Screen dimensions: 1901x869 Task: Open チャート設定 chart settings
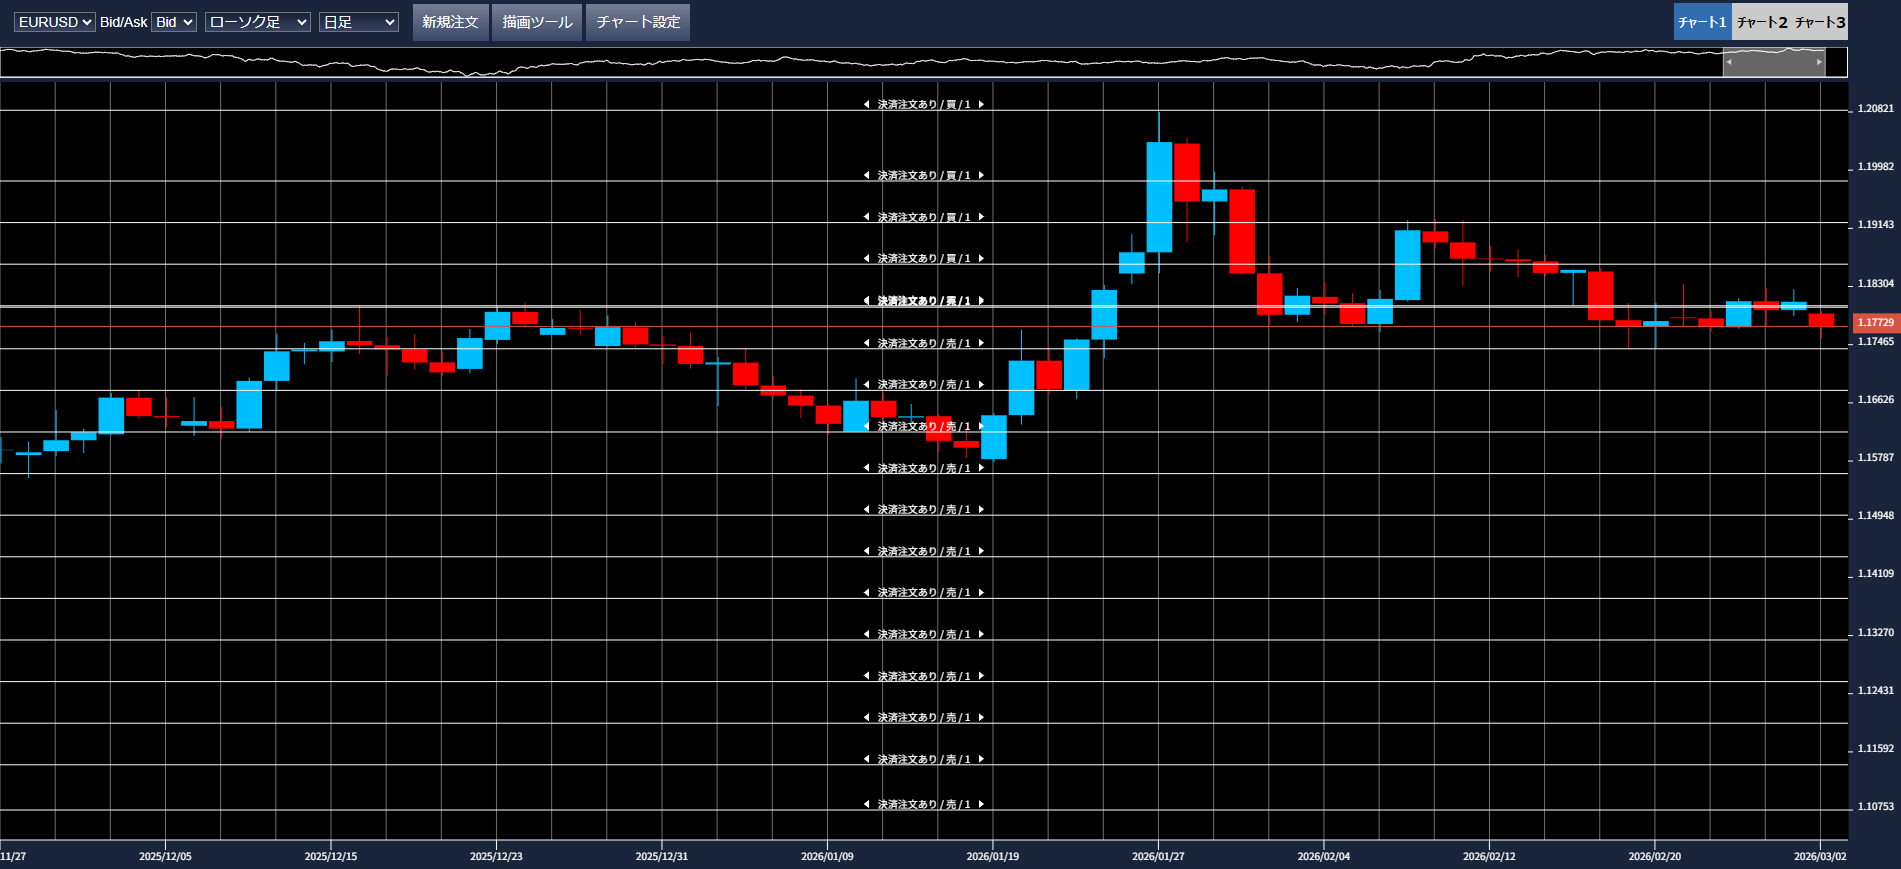(638, 22)
